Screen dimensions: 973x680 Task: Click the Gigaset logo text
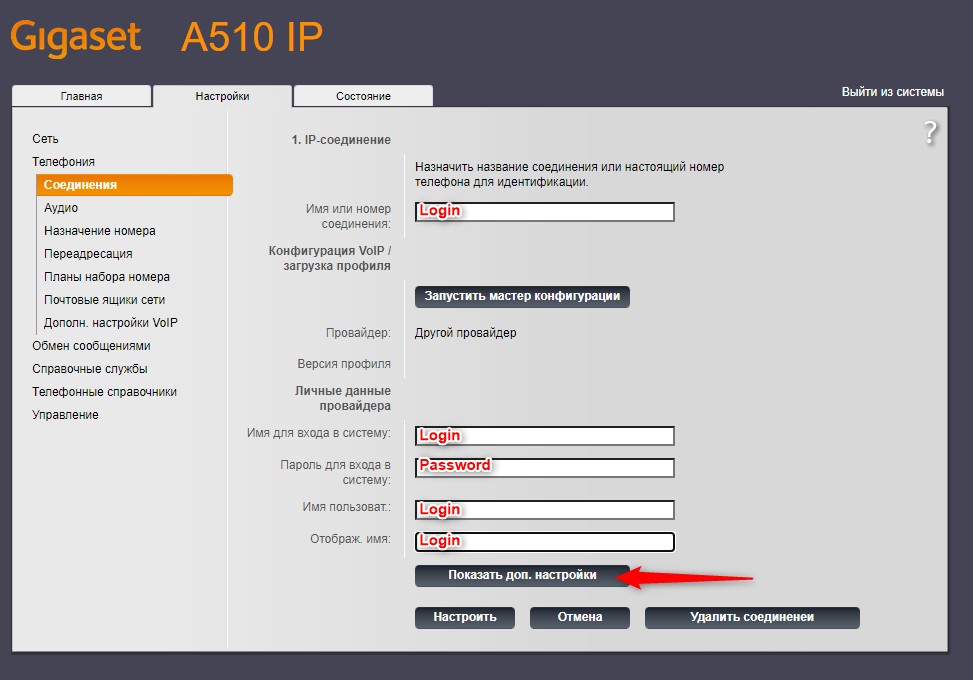coord(76,37)
